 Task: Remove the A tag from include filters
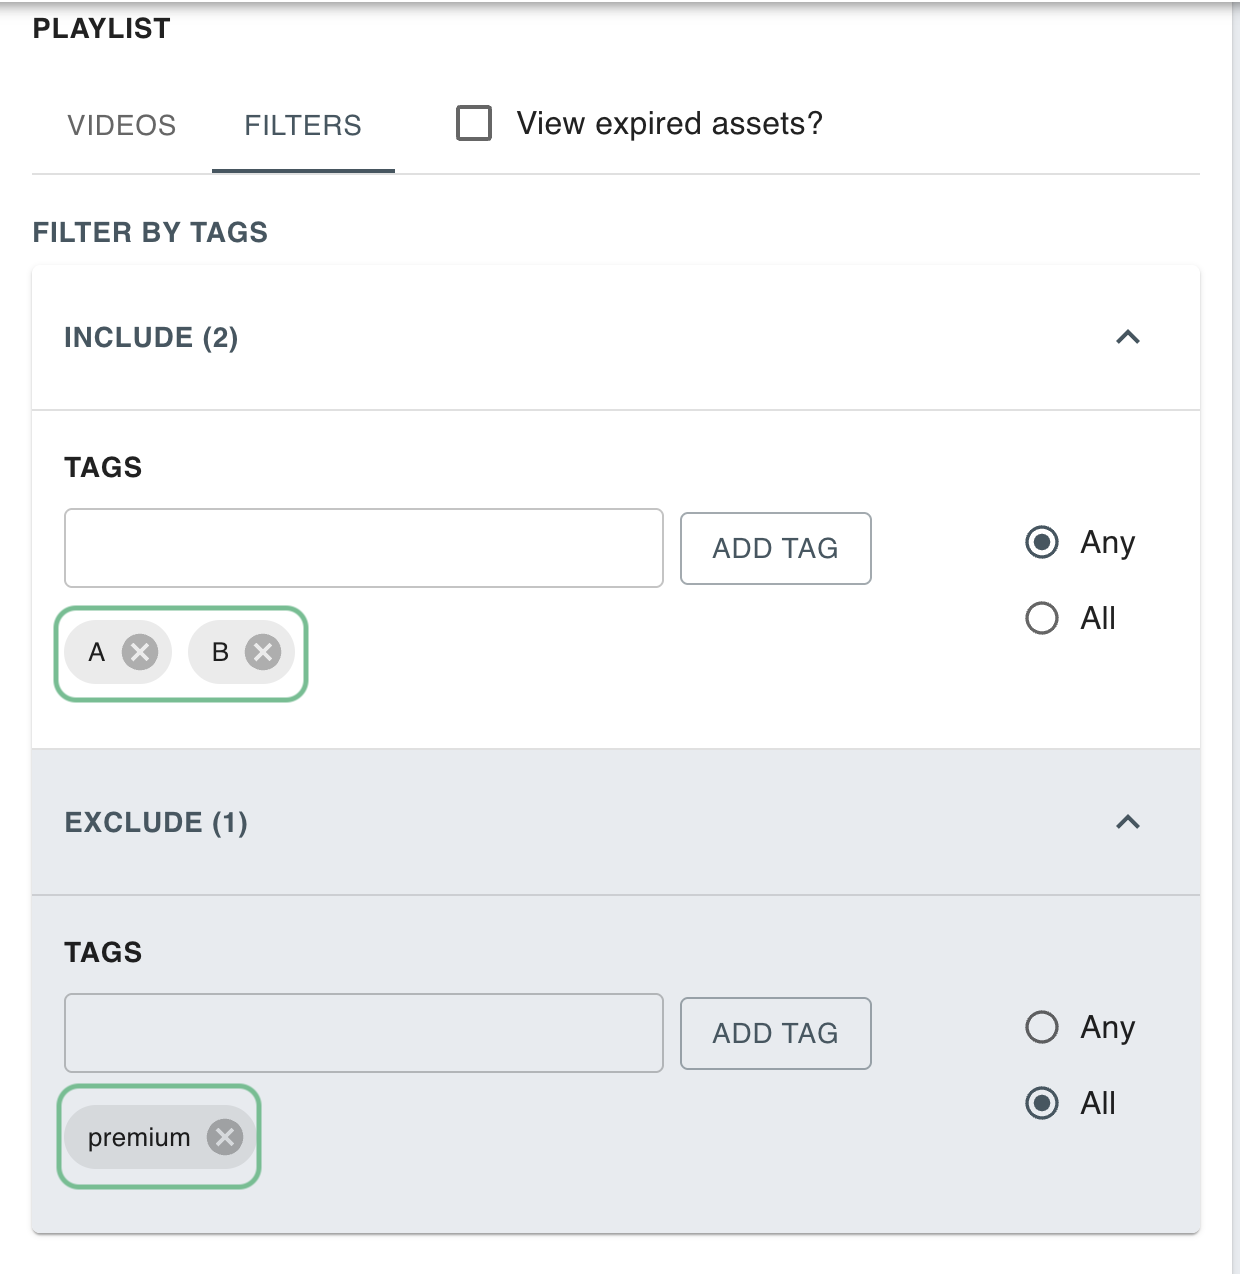pos(140,652)
